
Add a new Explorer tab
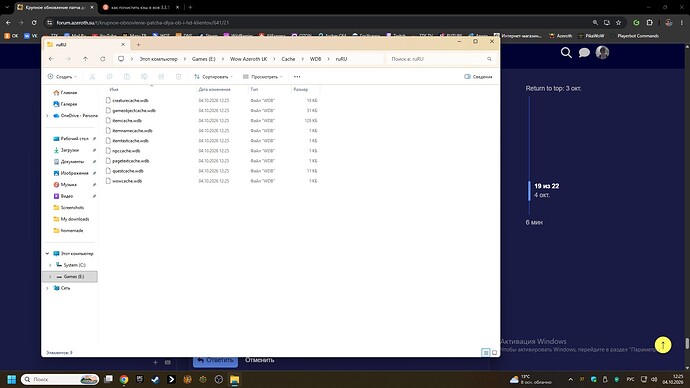[138, 44]
